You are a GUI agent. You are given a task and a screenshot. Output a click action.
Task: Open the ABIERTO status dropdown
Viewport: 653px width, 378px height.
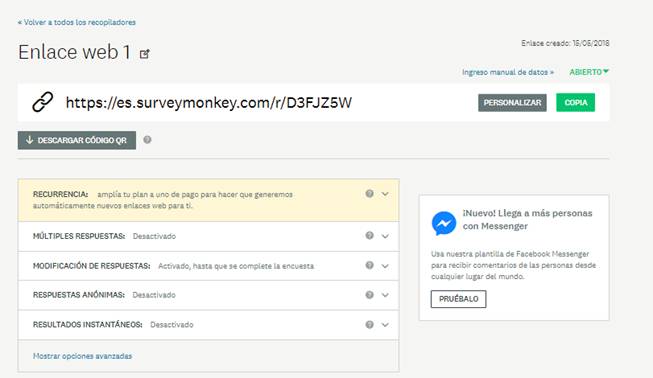click(x=589, y=72)
